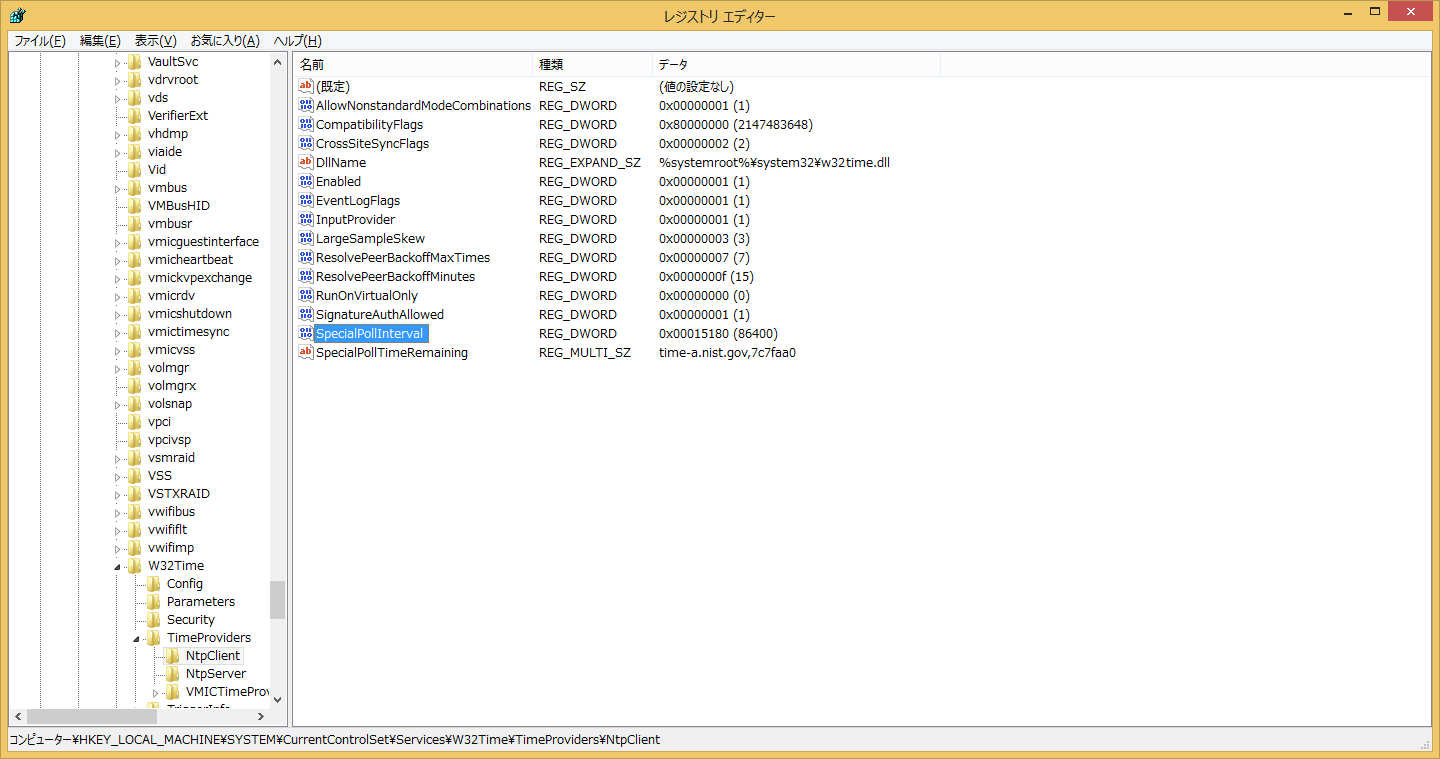This screenshot has height=759, width=1440.
Task: Sort values by the 種類 column header
Action: [x=593, y=64]
